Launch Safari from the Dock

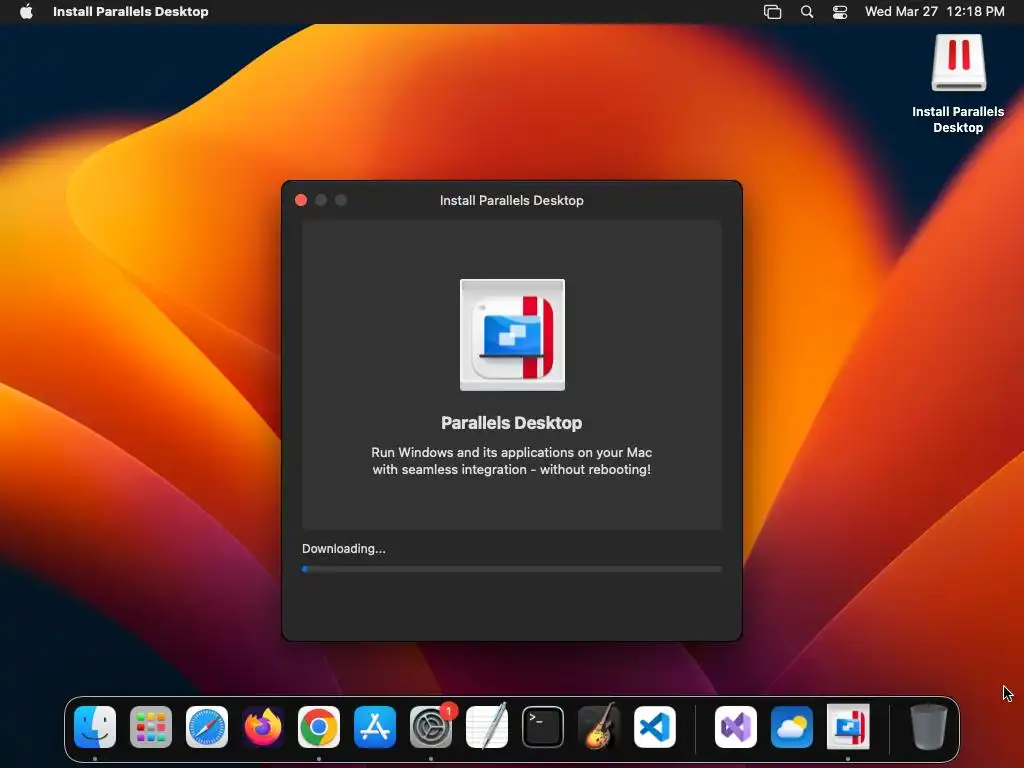pos(207,727)
